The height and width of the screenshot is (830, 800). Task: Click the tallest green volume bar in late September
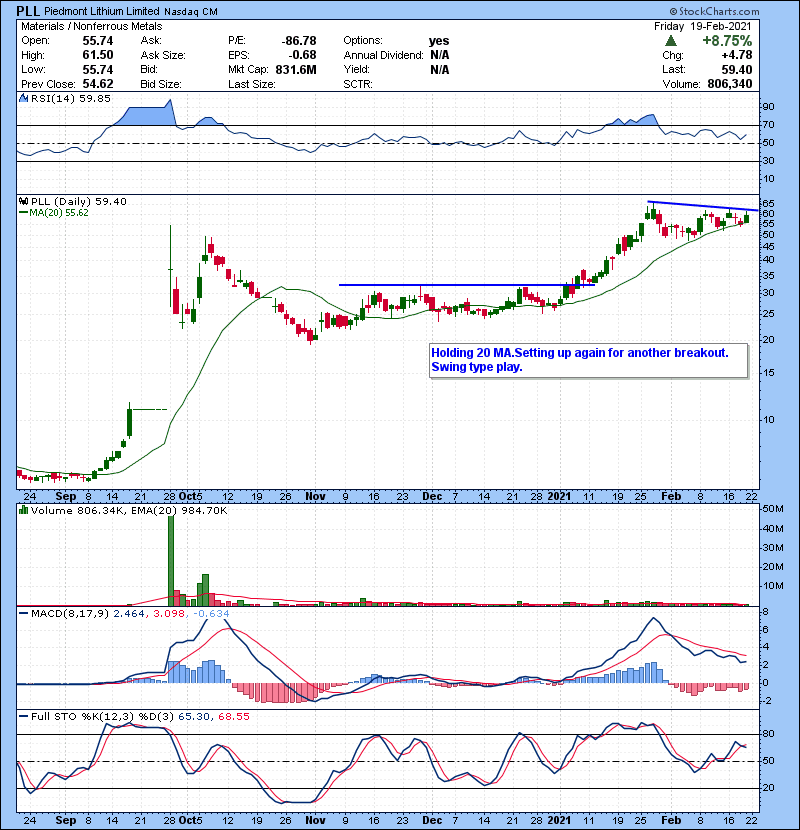tap(171, 561)
